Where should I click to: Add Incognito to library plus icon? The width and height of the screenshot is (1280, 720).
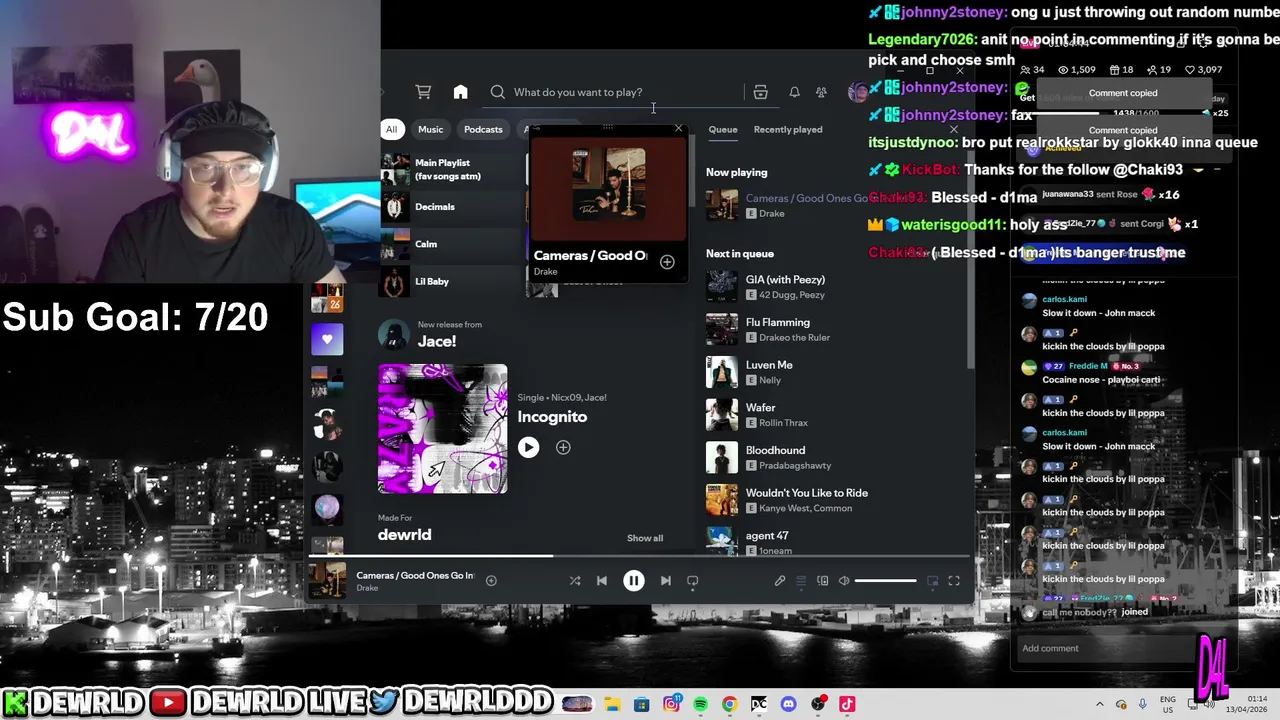tap(563, 448)
